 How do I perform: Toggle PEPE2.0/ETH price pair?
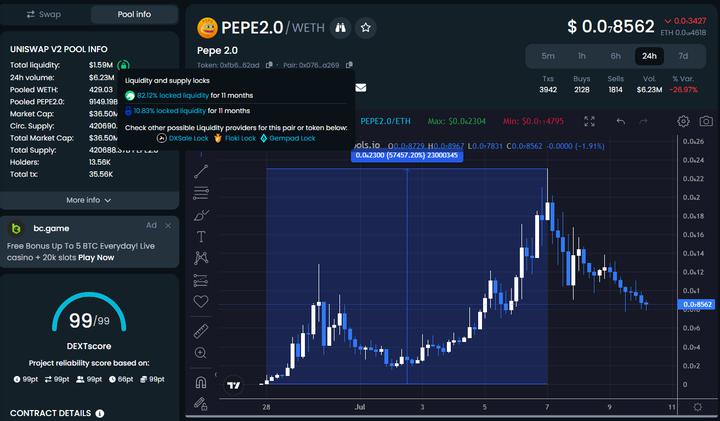(385, 121)
